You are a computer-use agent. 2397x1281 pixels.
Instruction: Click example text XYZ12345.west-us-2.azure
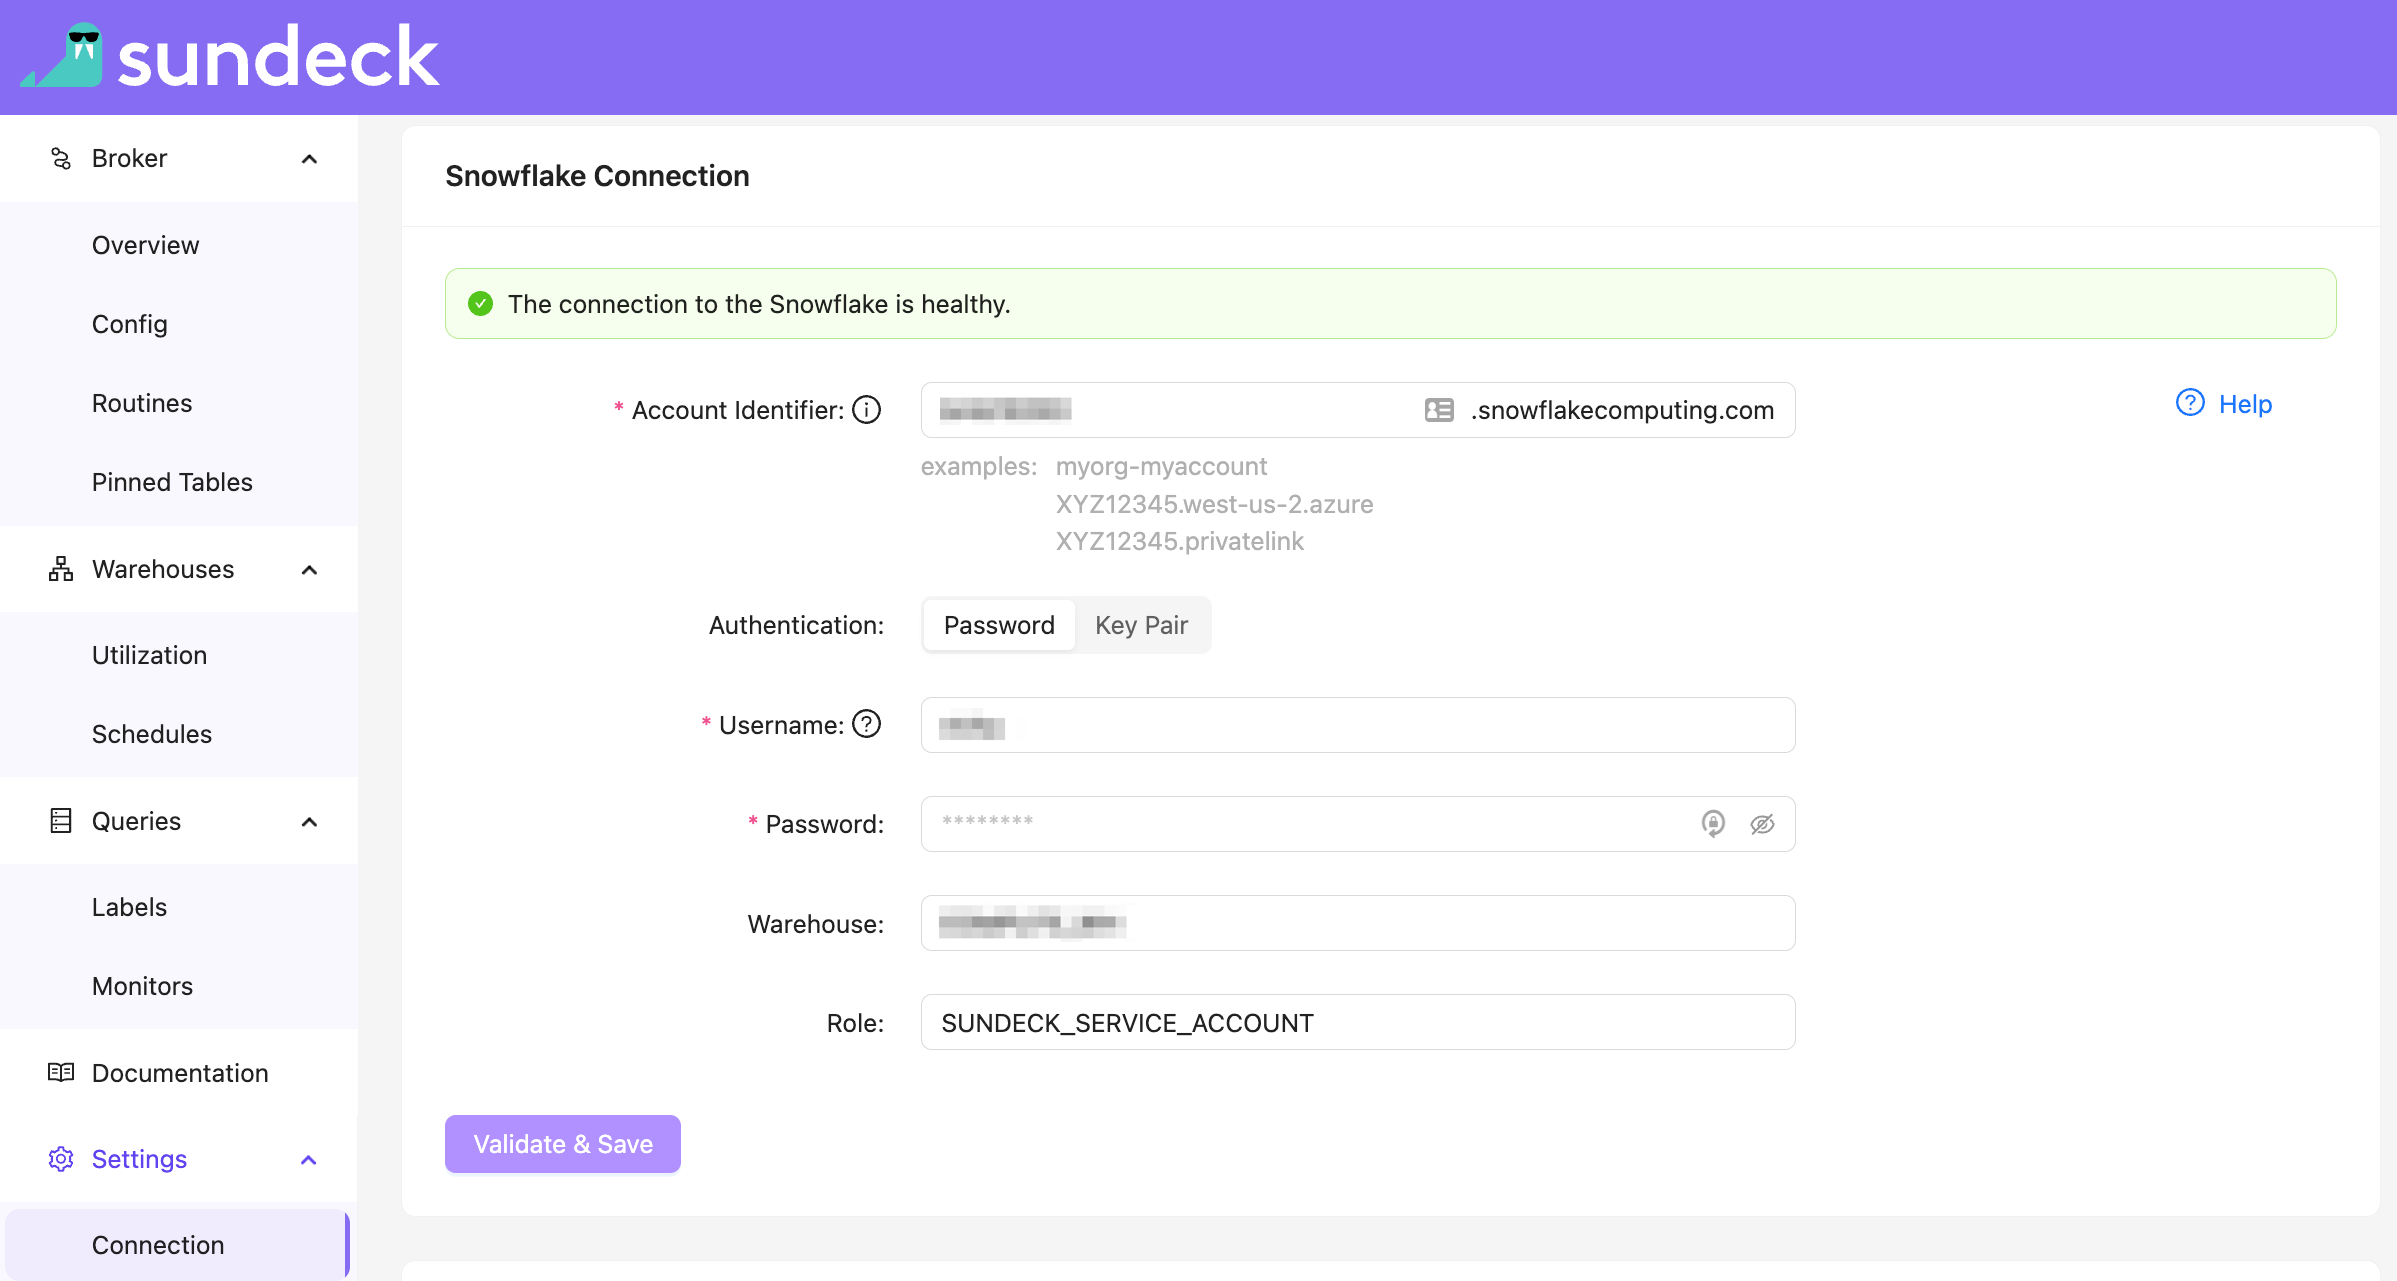coord(1215,504)
